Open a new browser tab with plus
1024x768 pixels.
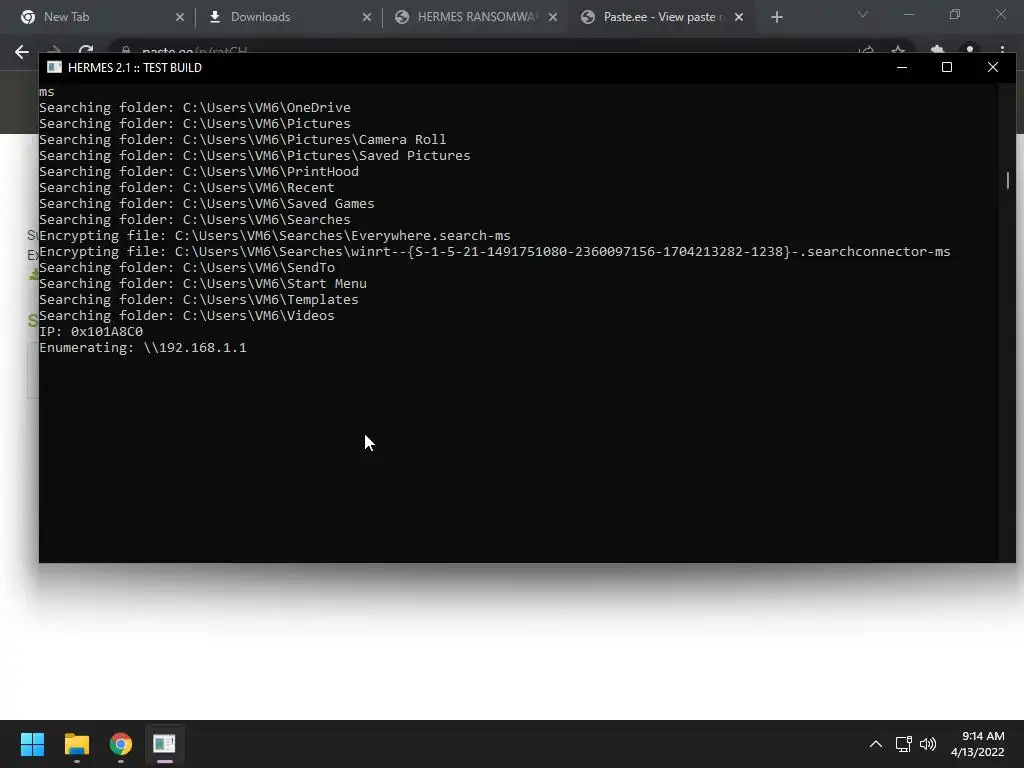tap(776, 18)
